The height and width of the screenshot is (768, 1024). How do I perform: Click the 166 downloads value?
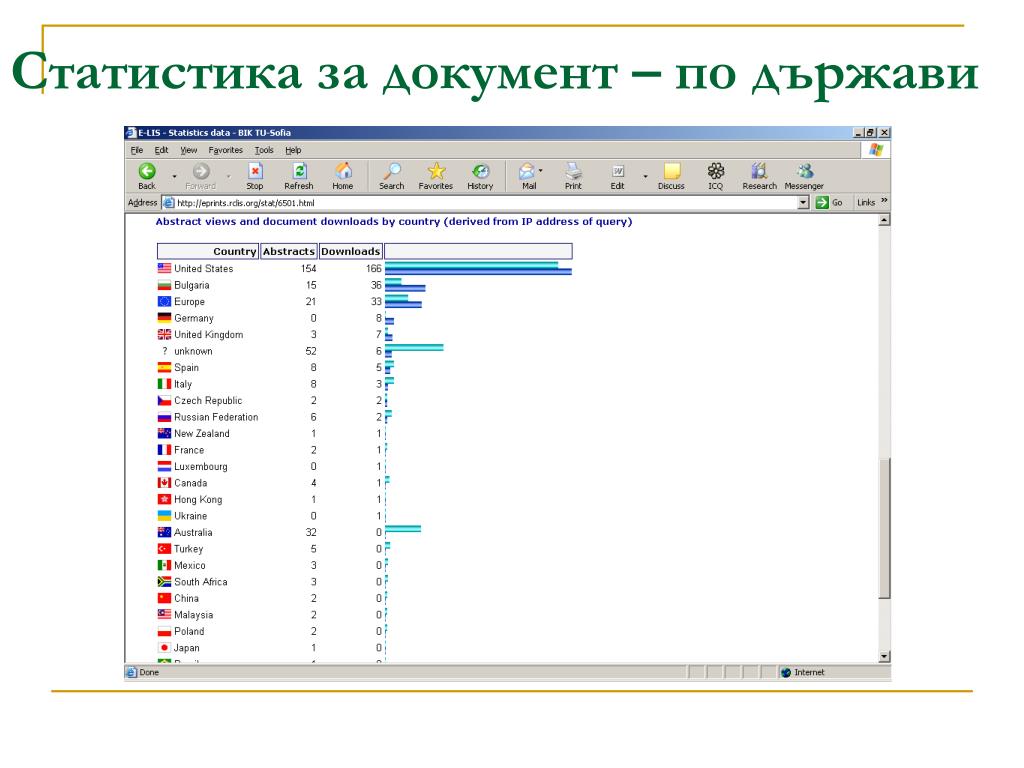pos(374,268)
